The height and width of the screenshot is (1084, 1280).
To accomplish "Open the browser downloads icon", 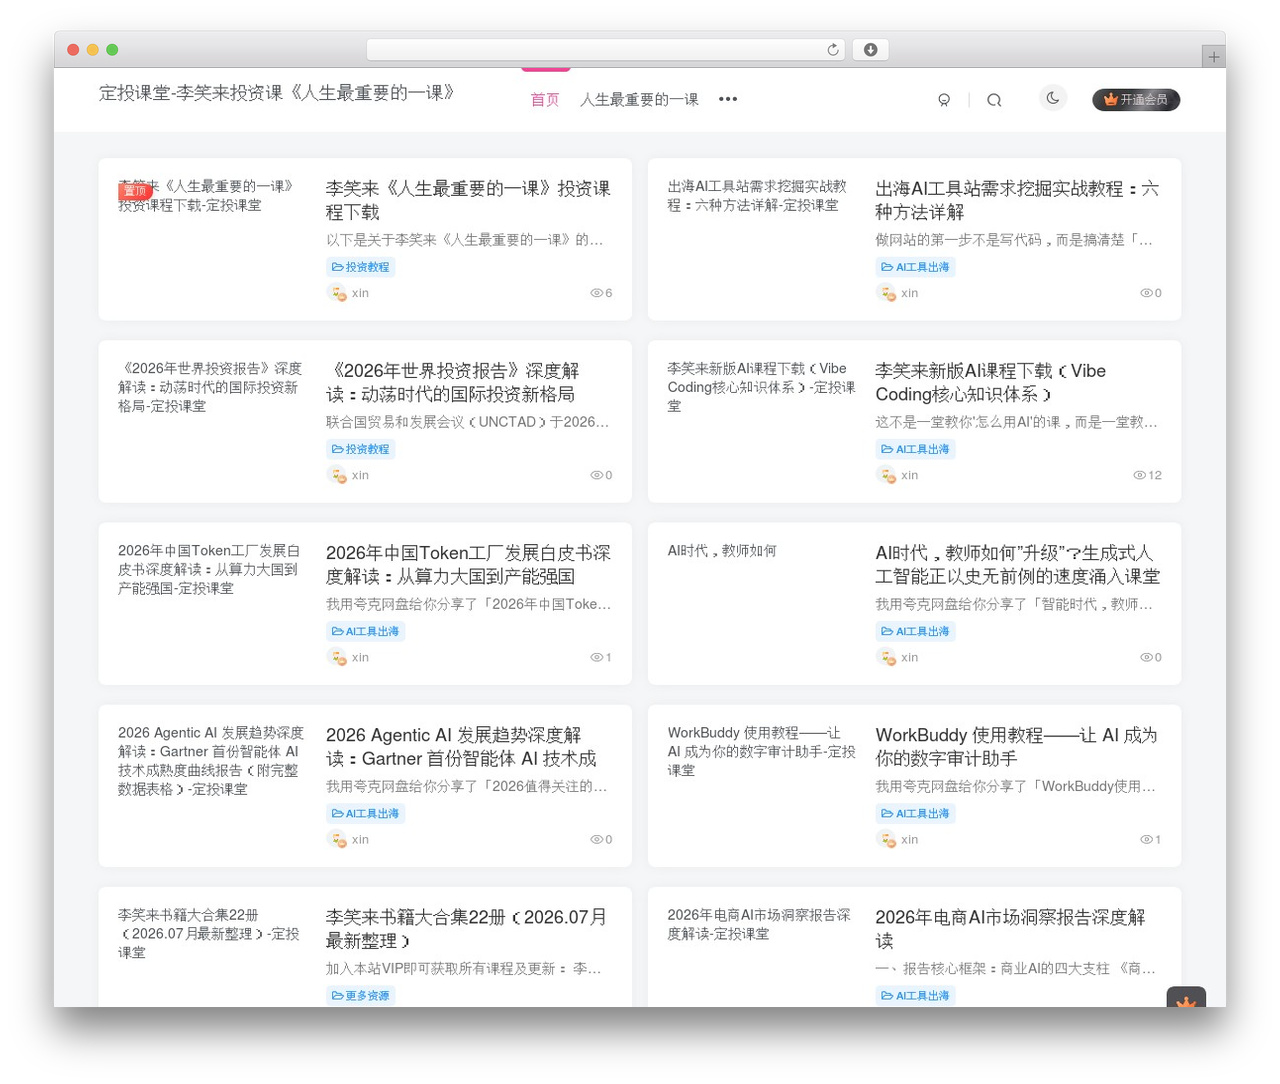I will tap(870, 50).
